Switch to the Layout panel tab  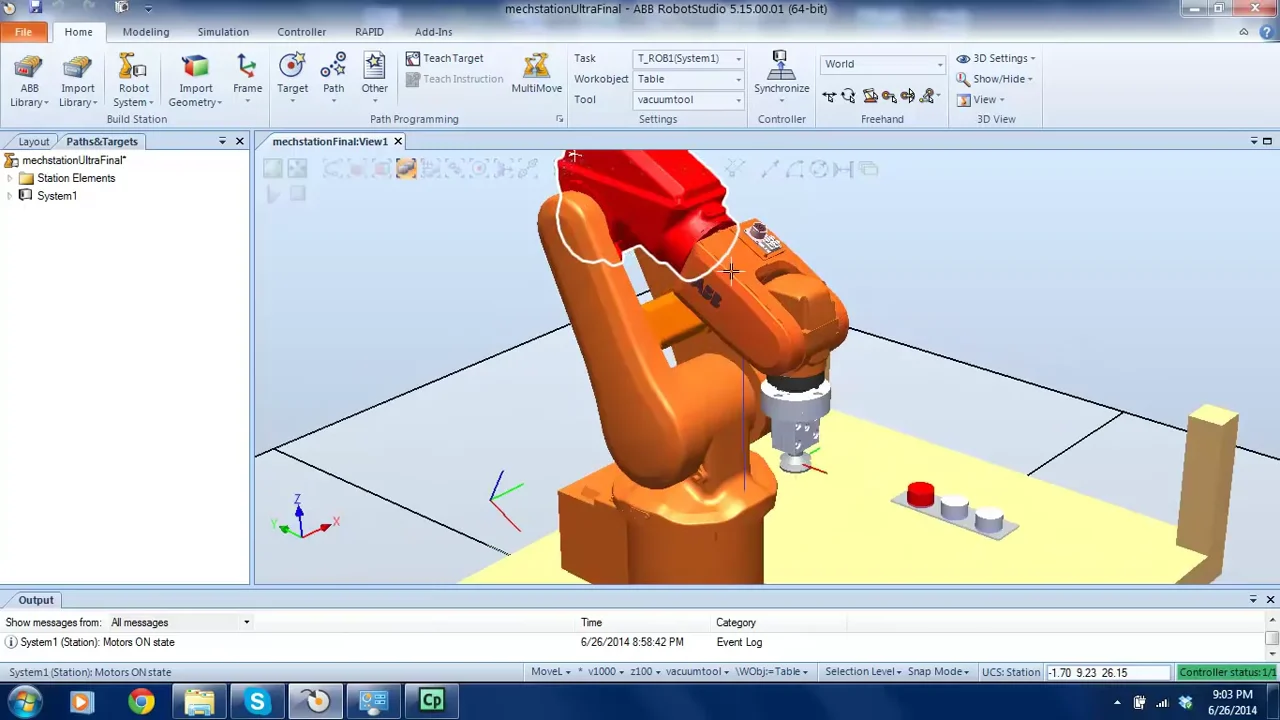coord(33,141)
